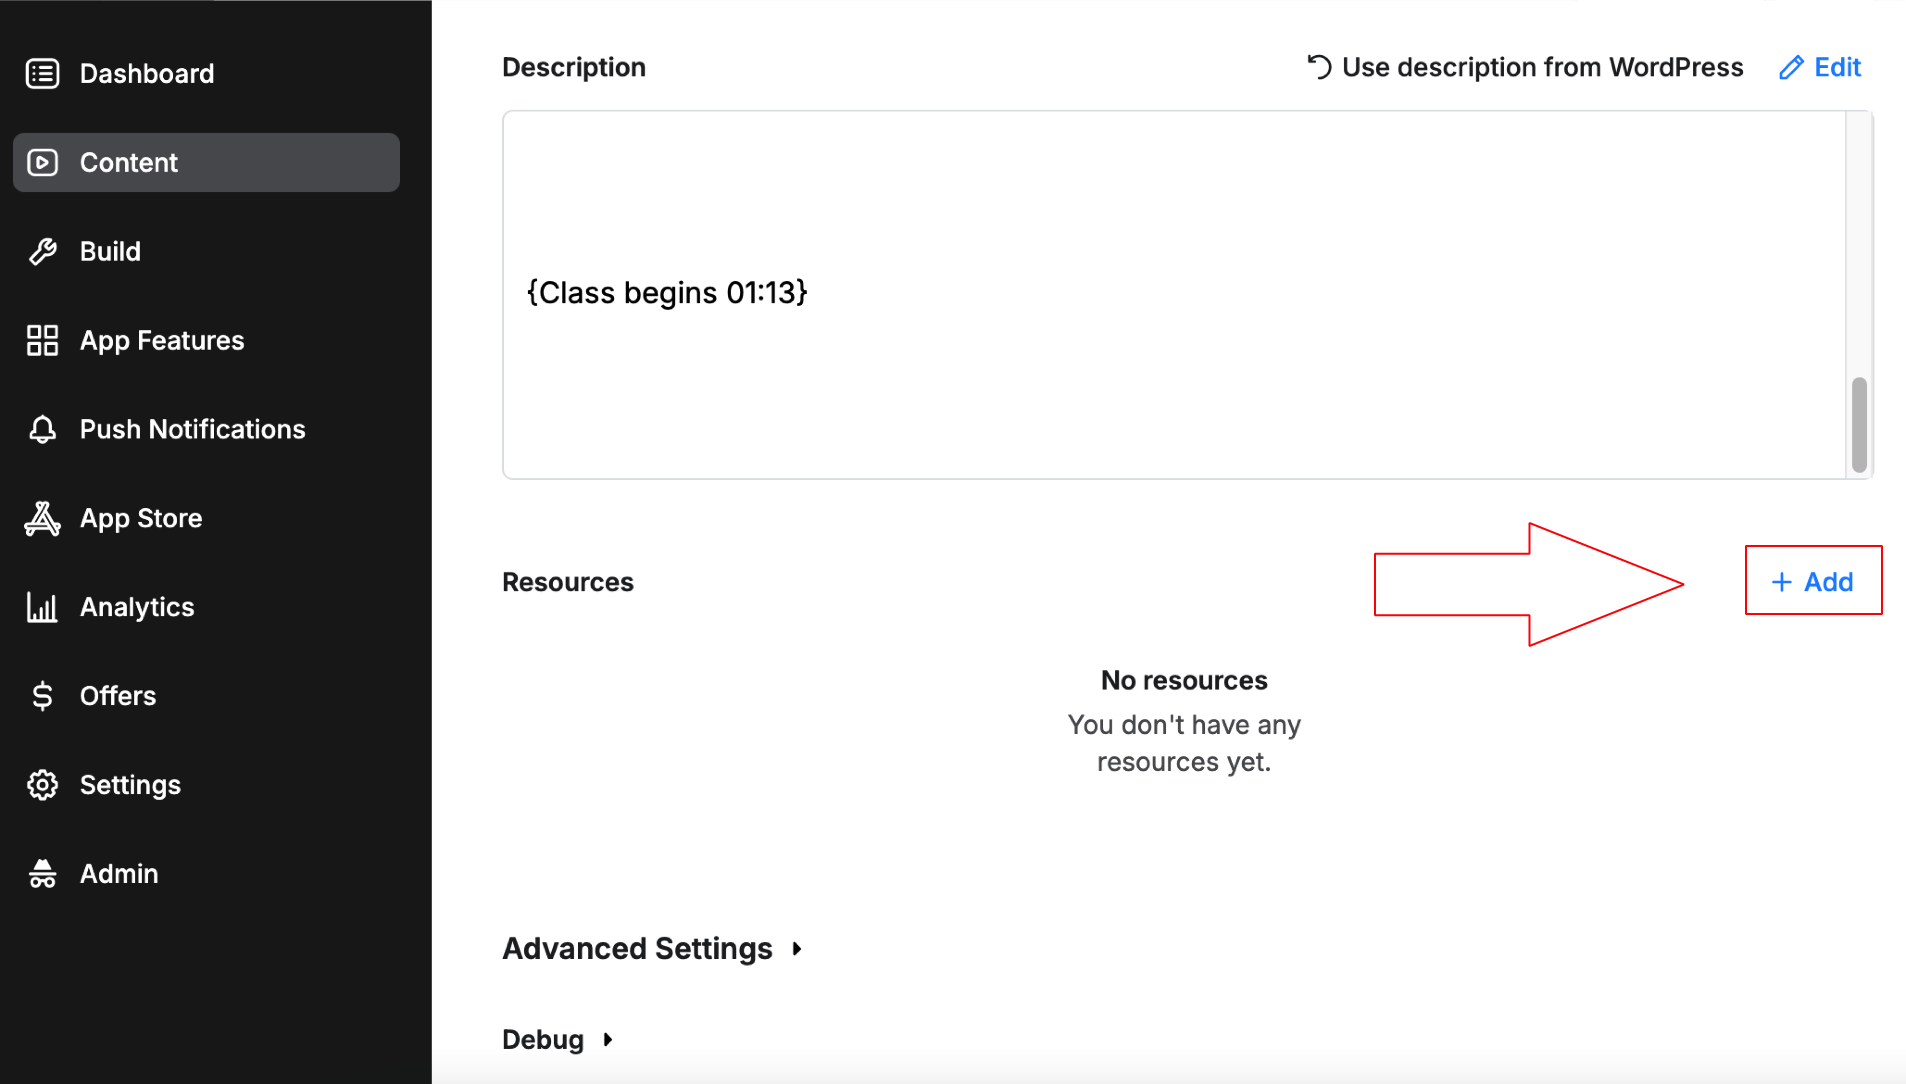Click the Content play icon in sidebar

tap(42, 163)
